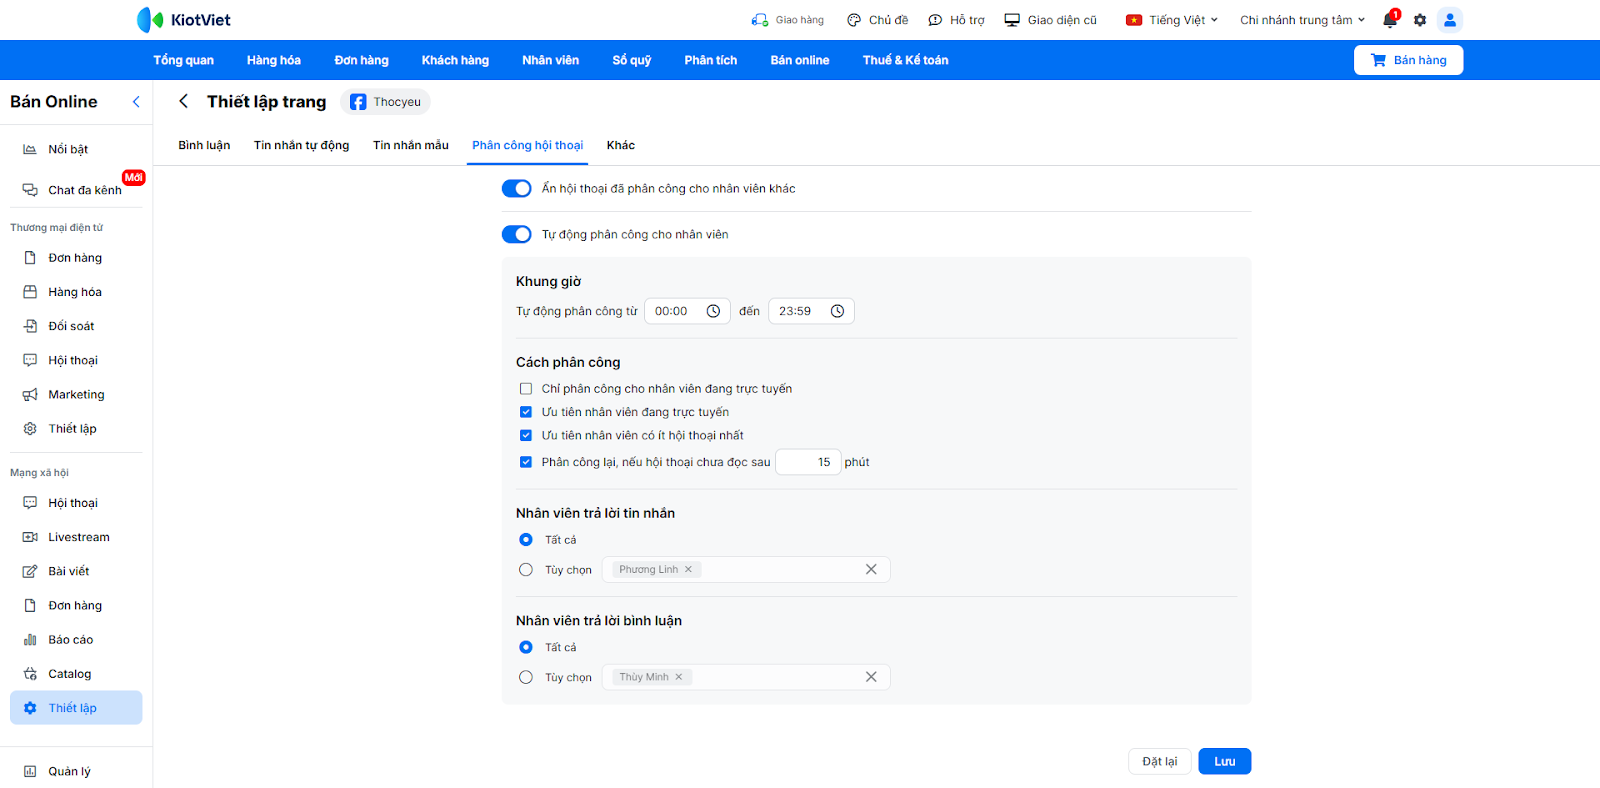Viewport: 1600px width, 788px height.
Task: Select Tất cả under Nhân viên trả lời bình luận
Action: 526,648
